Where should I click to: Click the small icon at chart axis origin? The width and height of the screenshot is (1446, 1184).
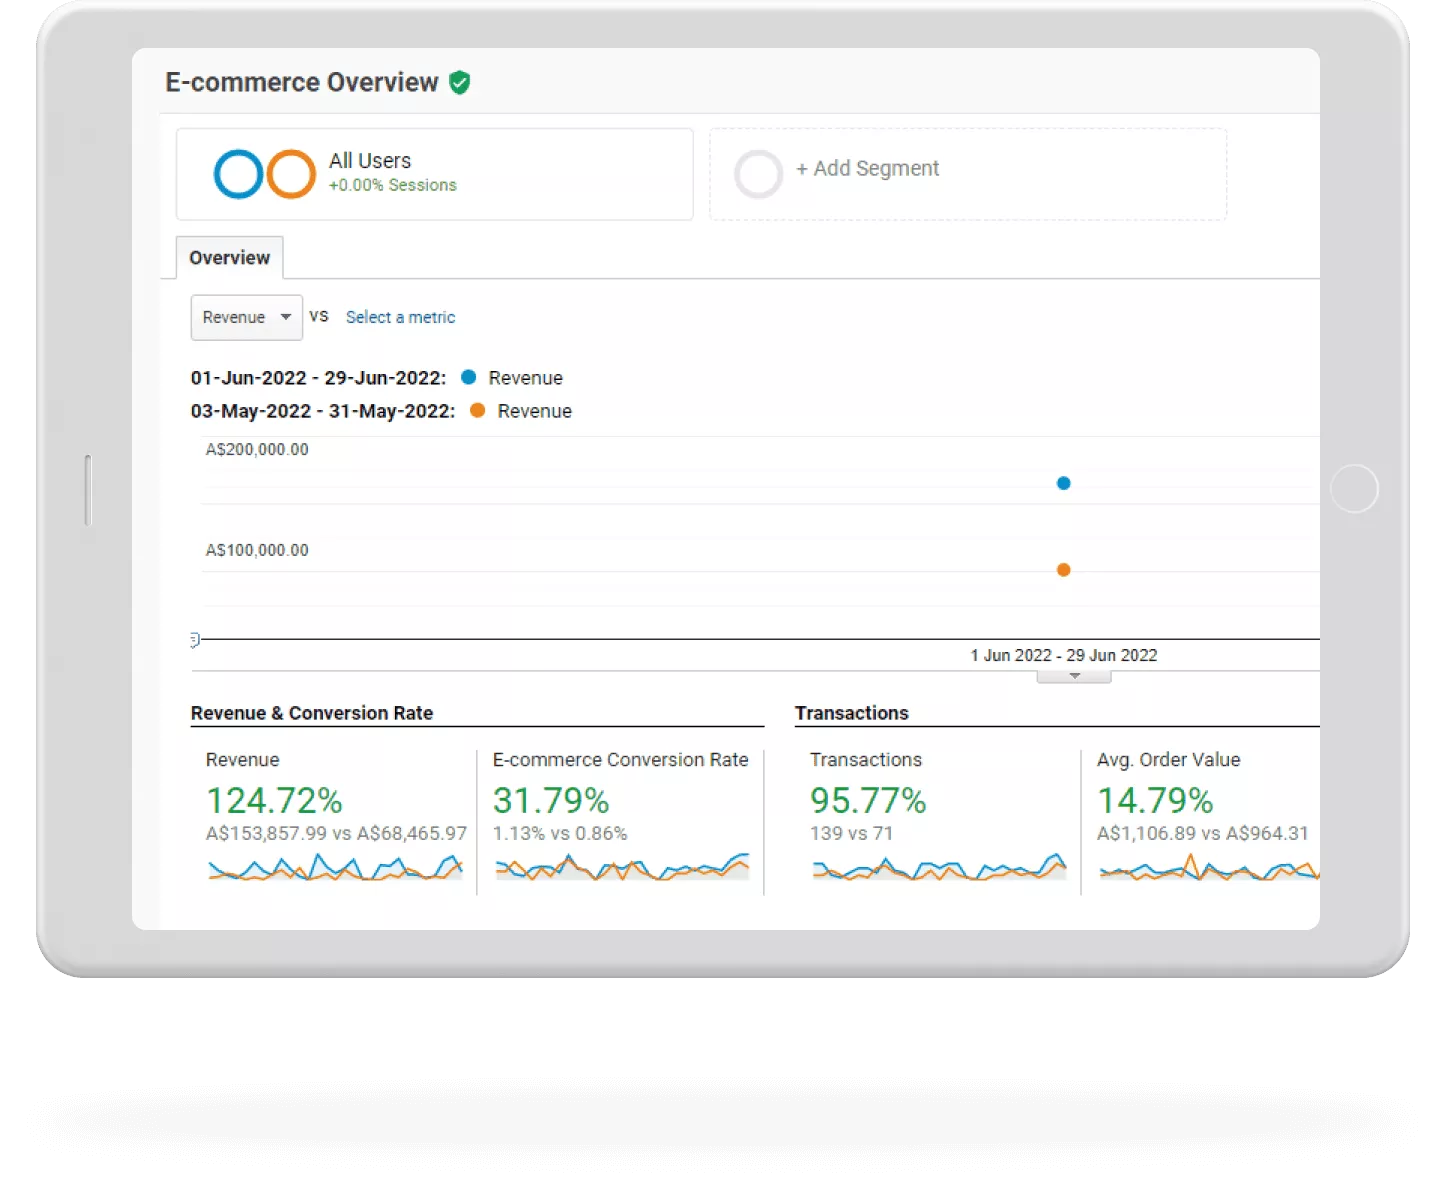point(195,640)
